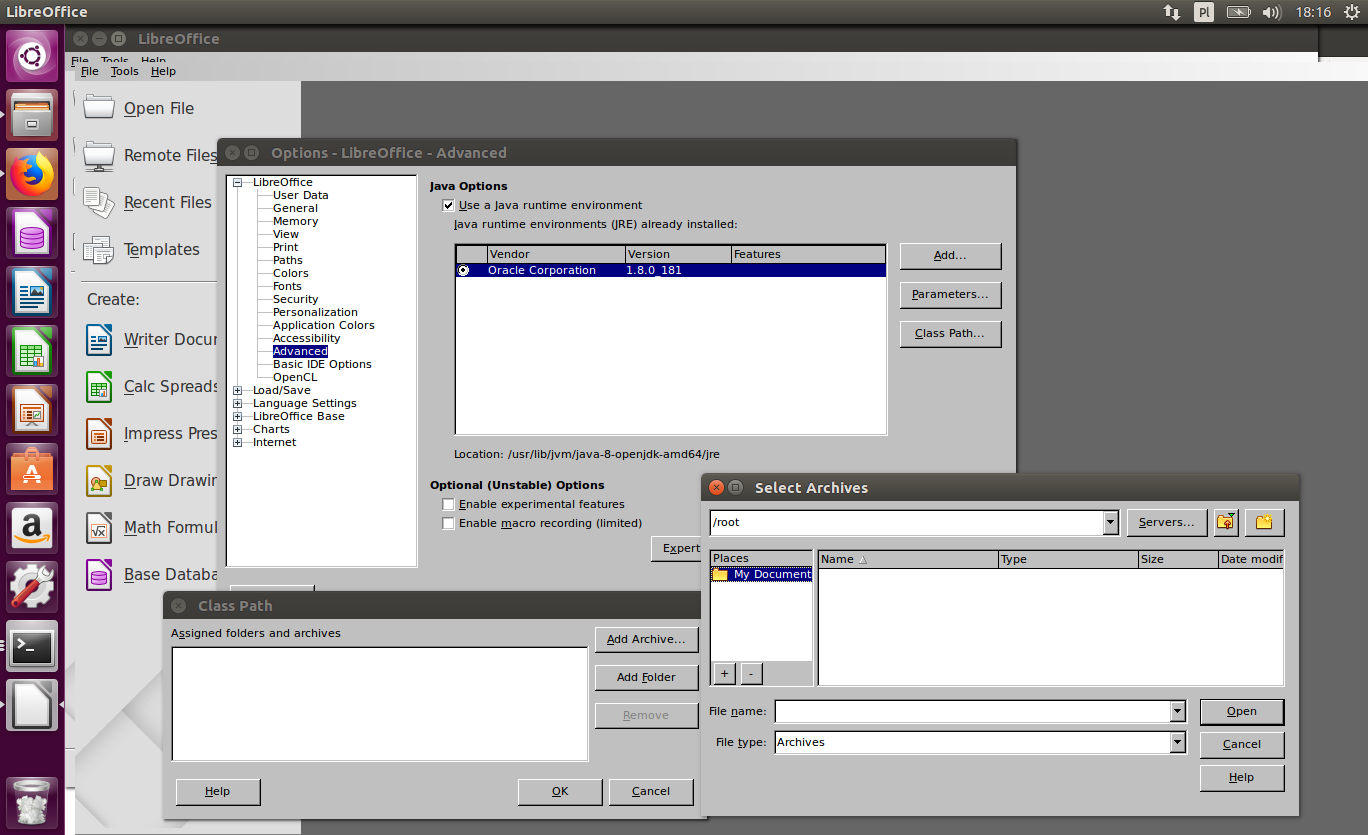Toggle Use a Java runtime environment checkbox
Image resolution: width=1368 pixels, height=835 pixels.
tap(448, 205)
